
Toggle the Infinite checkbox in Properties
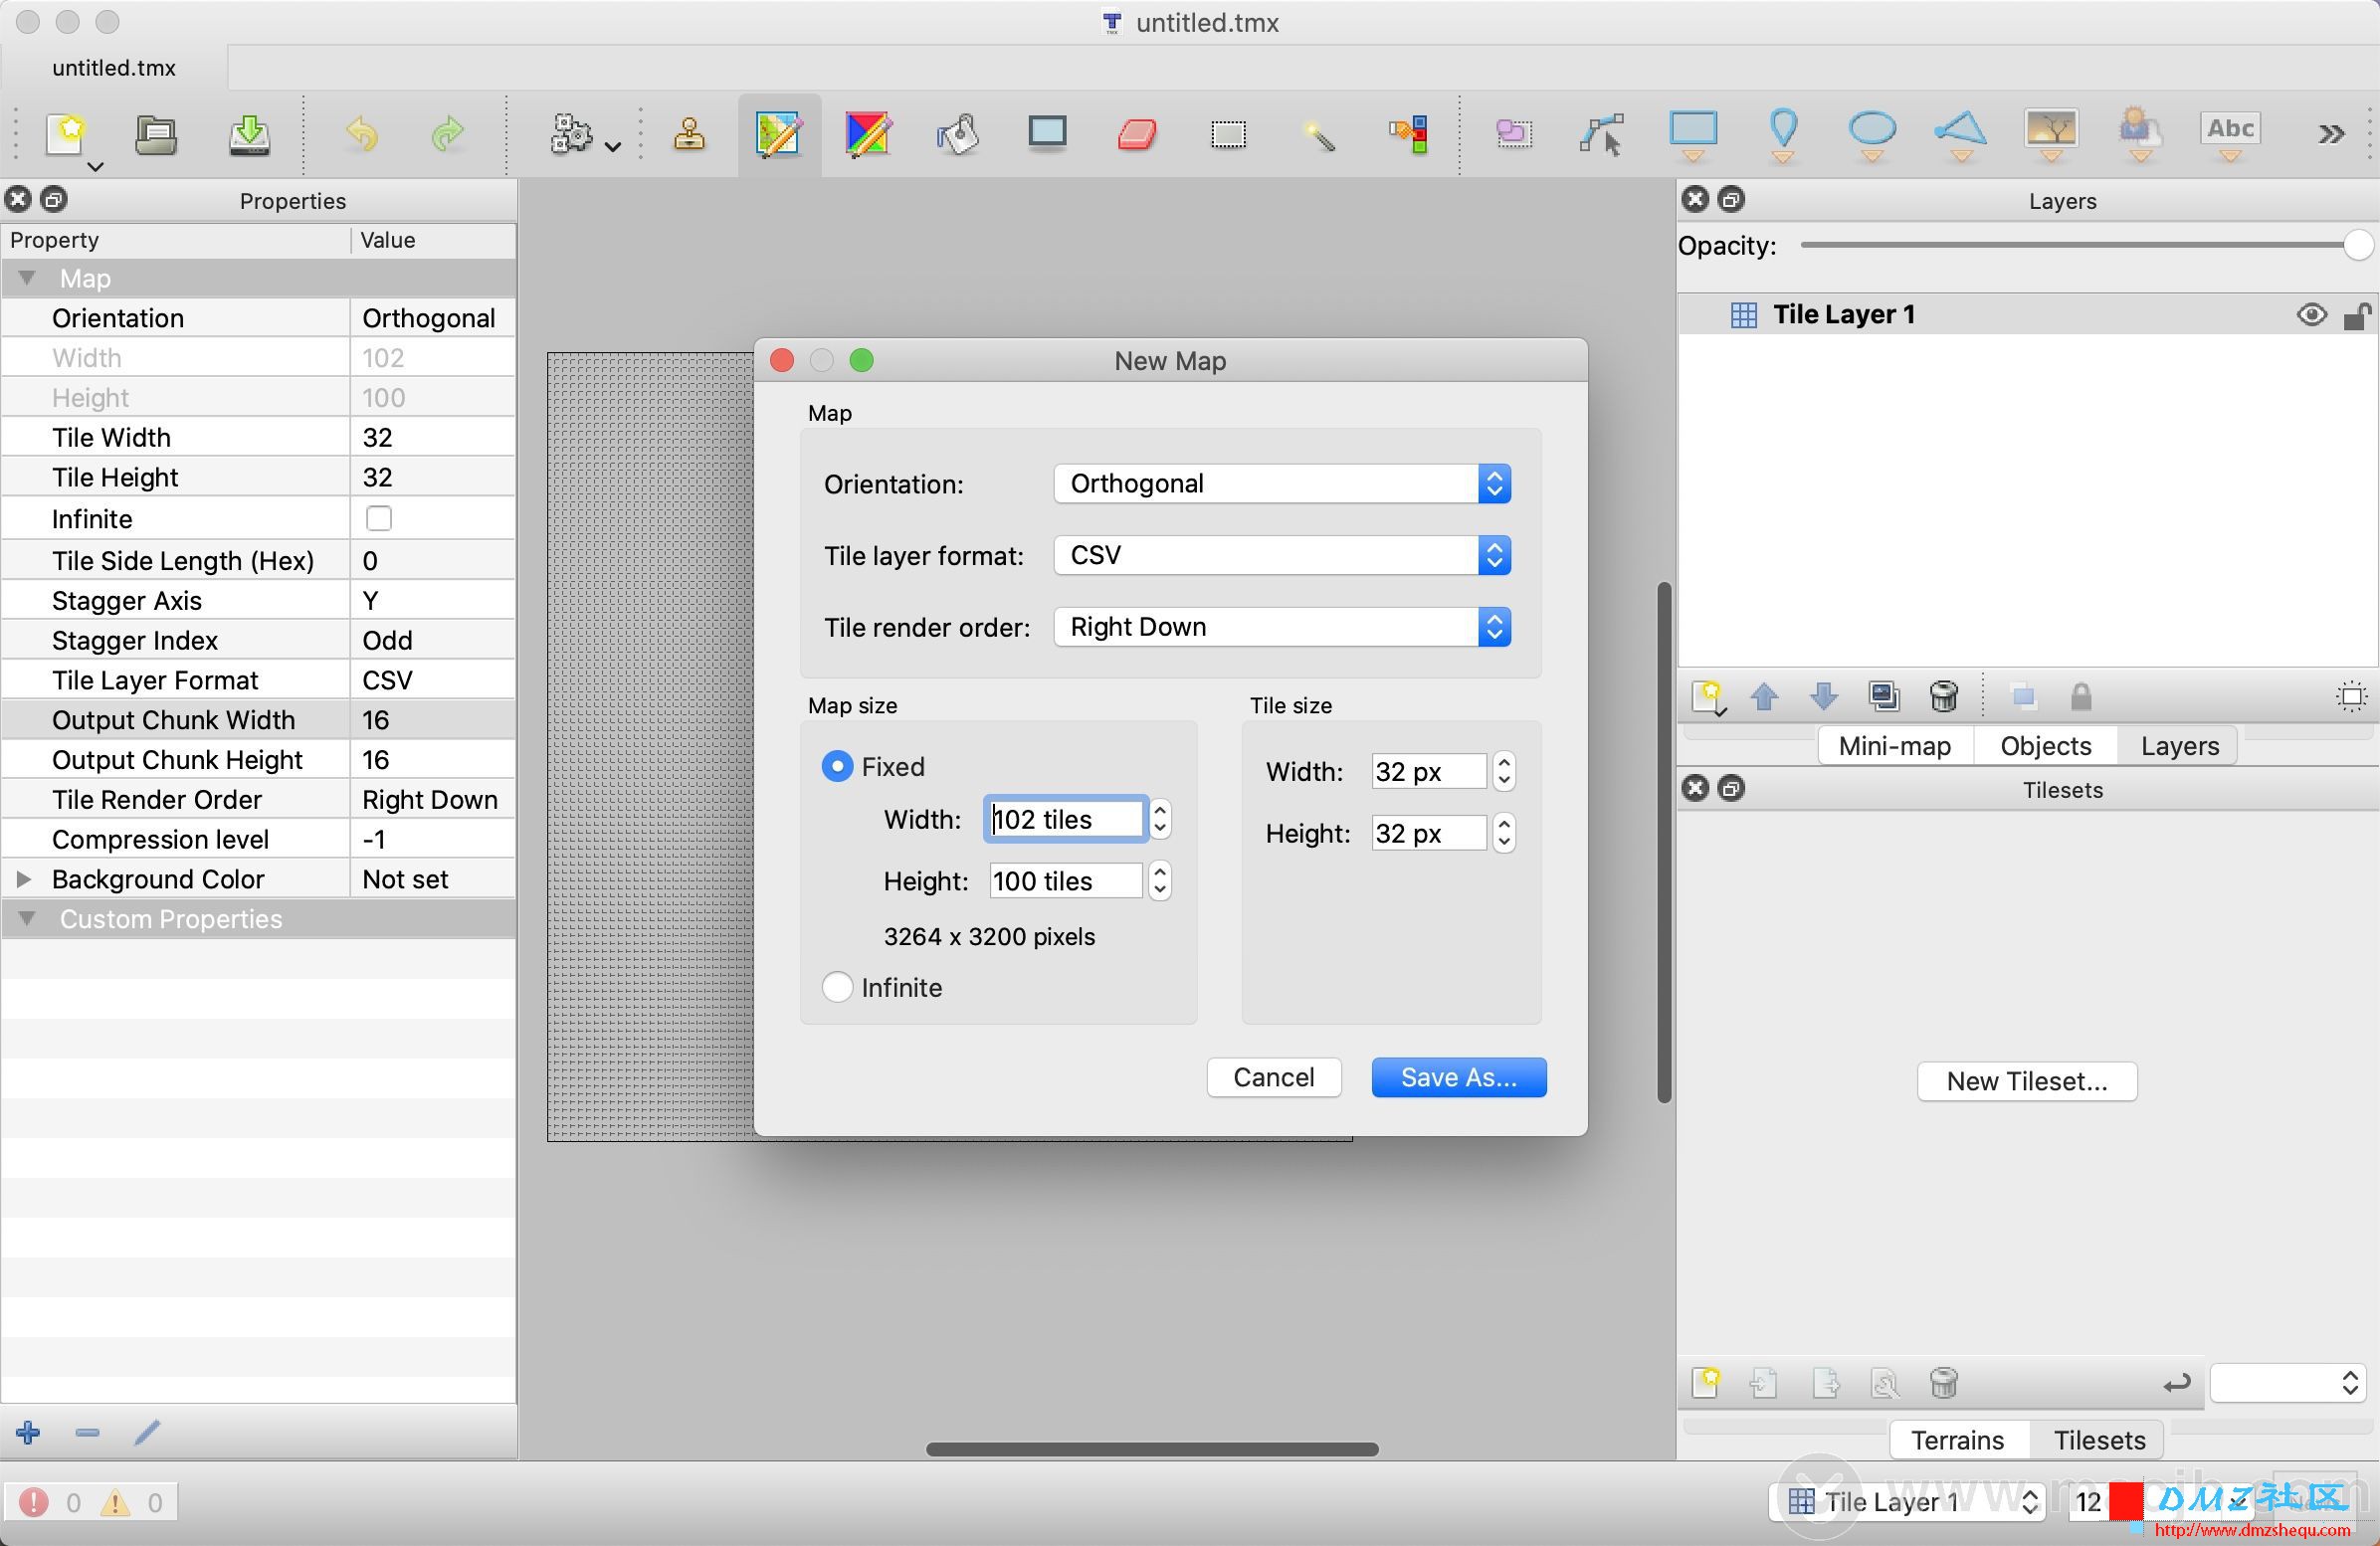tap(378, 518)
